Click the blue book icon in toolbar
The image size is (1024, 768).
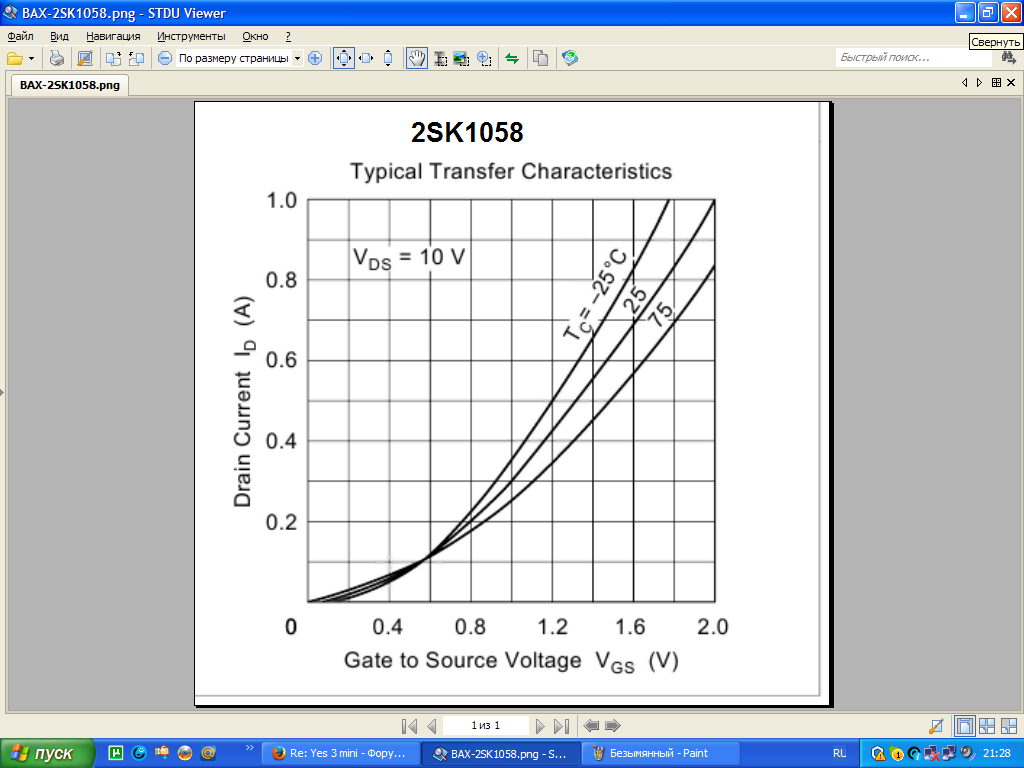[570, 59]
